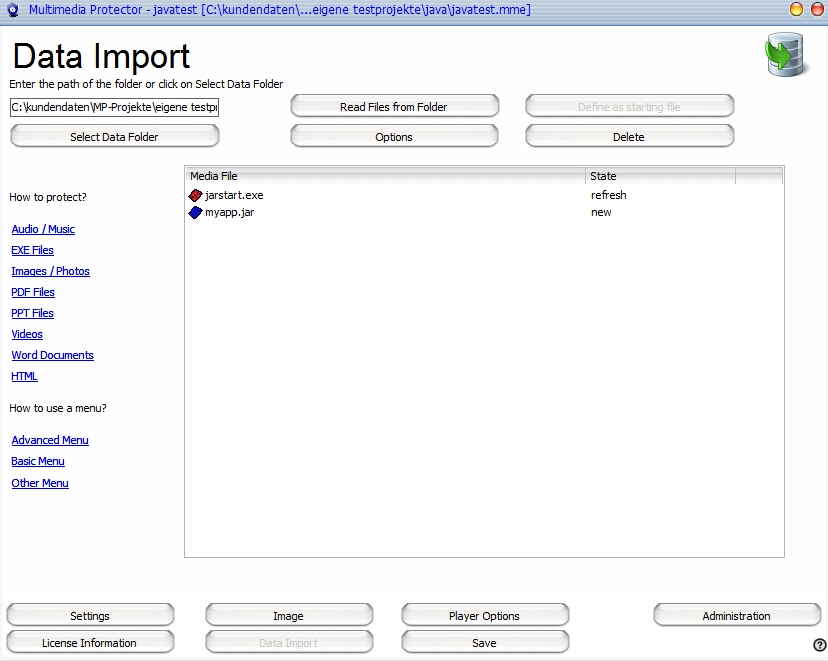828x661 pixels.
Task: Open the Audio / Music help link
Action: [x=43, y=230]
